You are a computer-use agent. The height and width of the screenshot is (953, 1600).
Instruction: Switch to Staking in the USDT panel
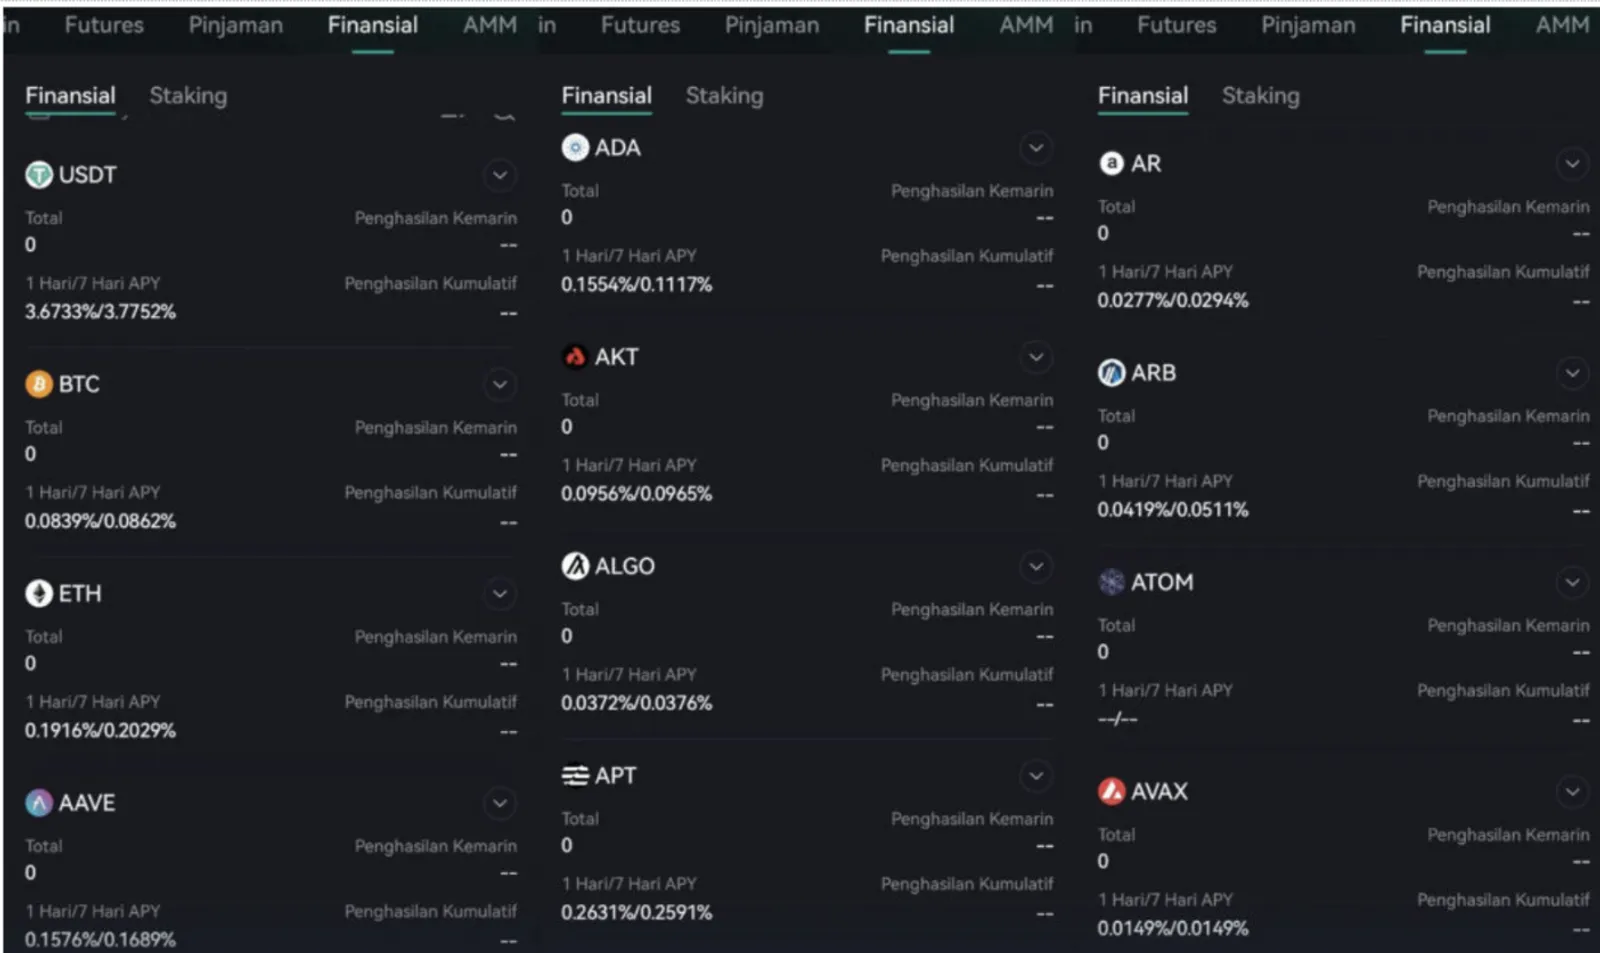pos(188,96)
